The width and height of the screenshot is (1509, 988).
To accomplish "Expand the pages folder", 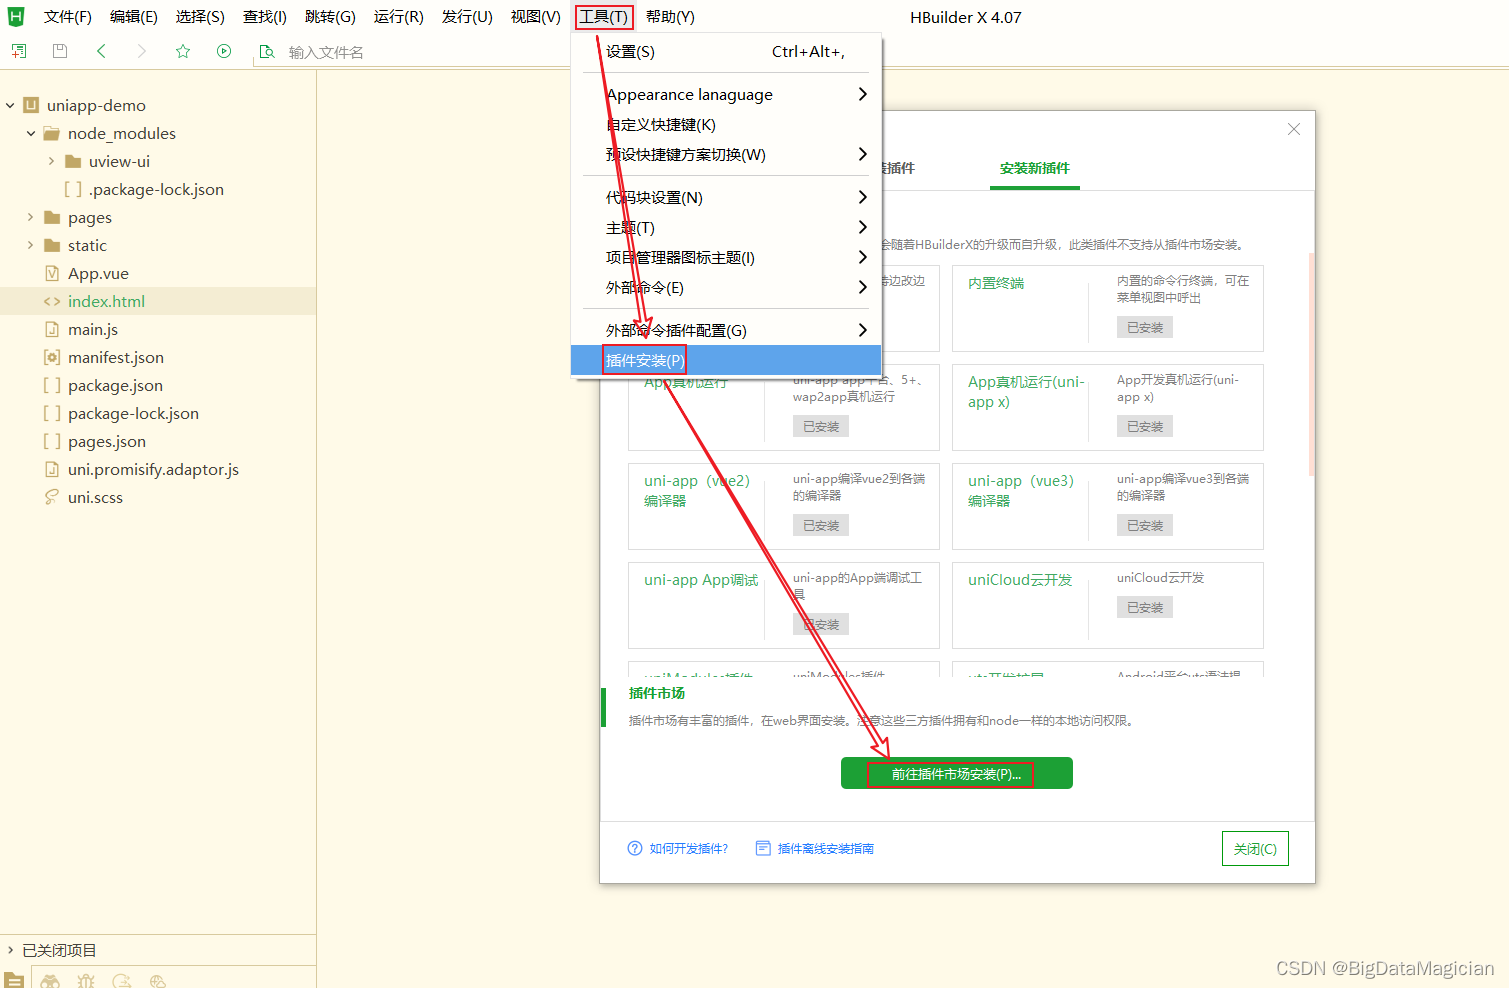I will [x=31, y=217].
